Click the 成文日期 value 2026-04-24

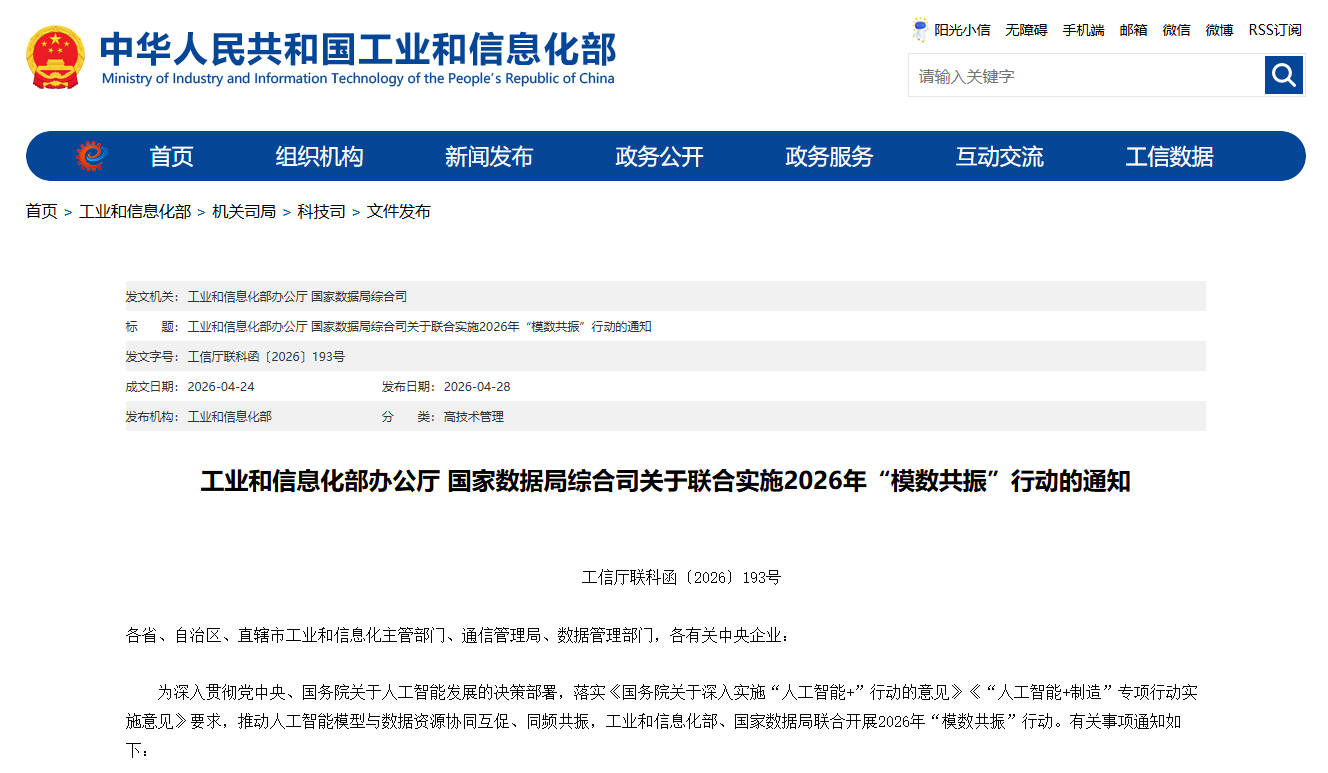221,387
